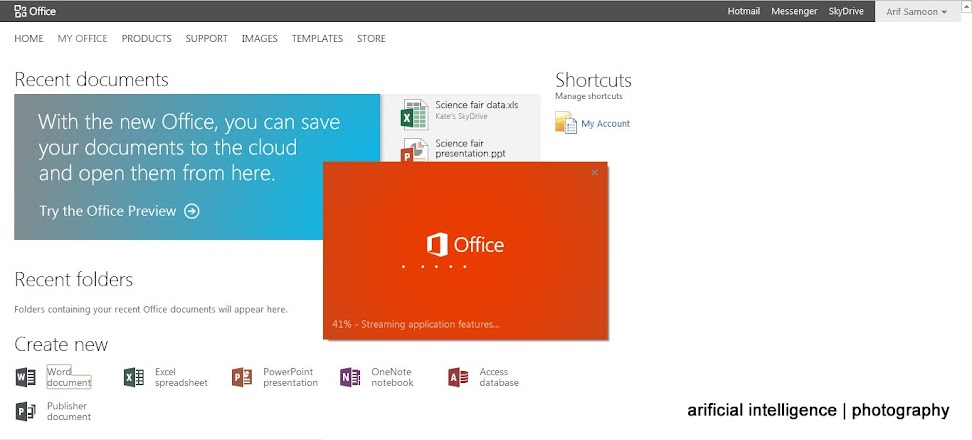The height and width of the screenshot is (440, 972).
Task: Create a new OneNote notebook via its label
Action: (x=392, y=377)
